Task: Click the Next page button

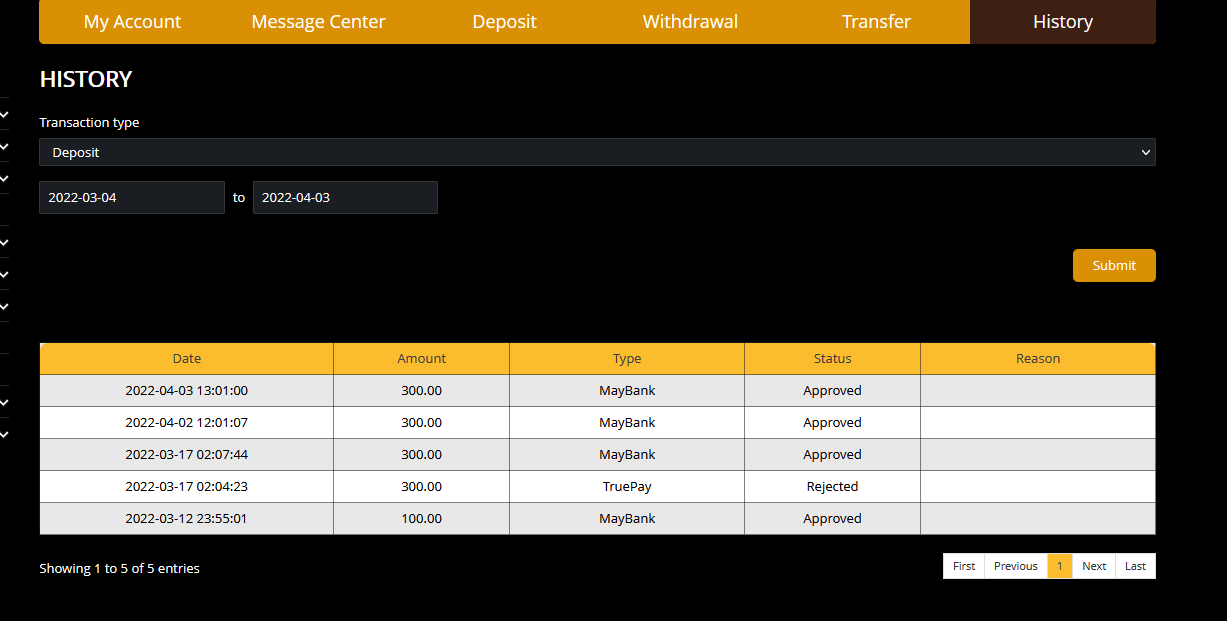Action: point(1094,566)
